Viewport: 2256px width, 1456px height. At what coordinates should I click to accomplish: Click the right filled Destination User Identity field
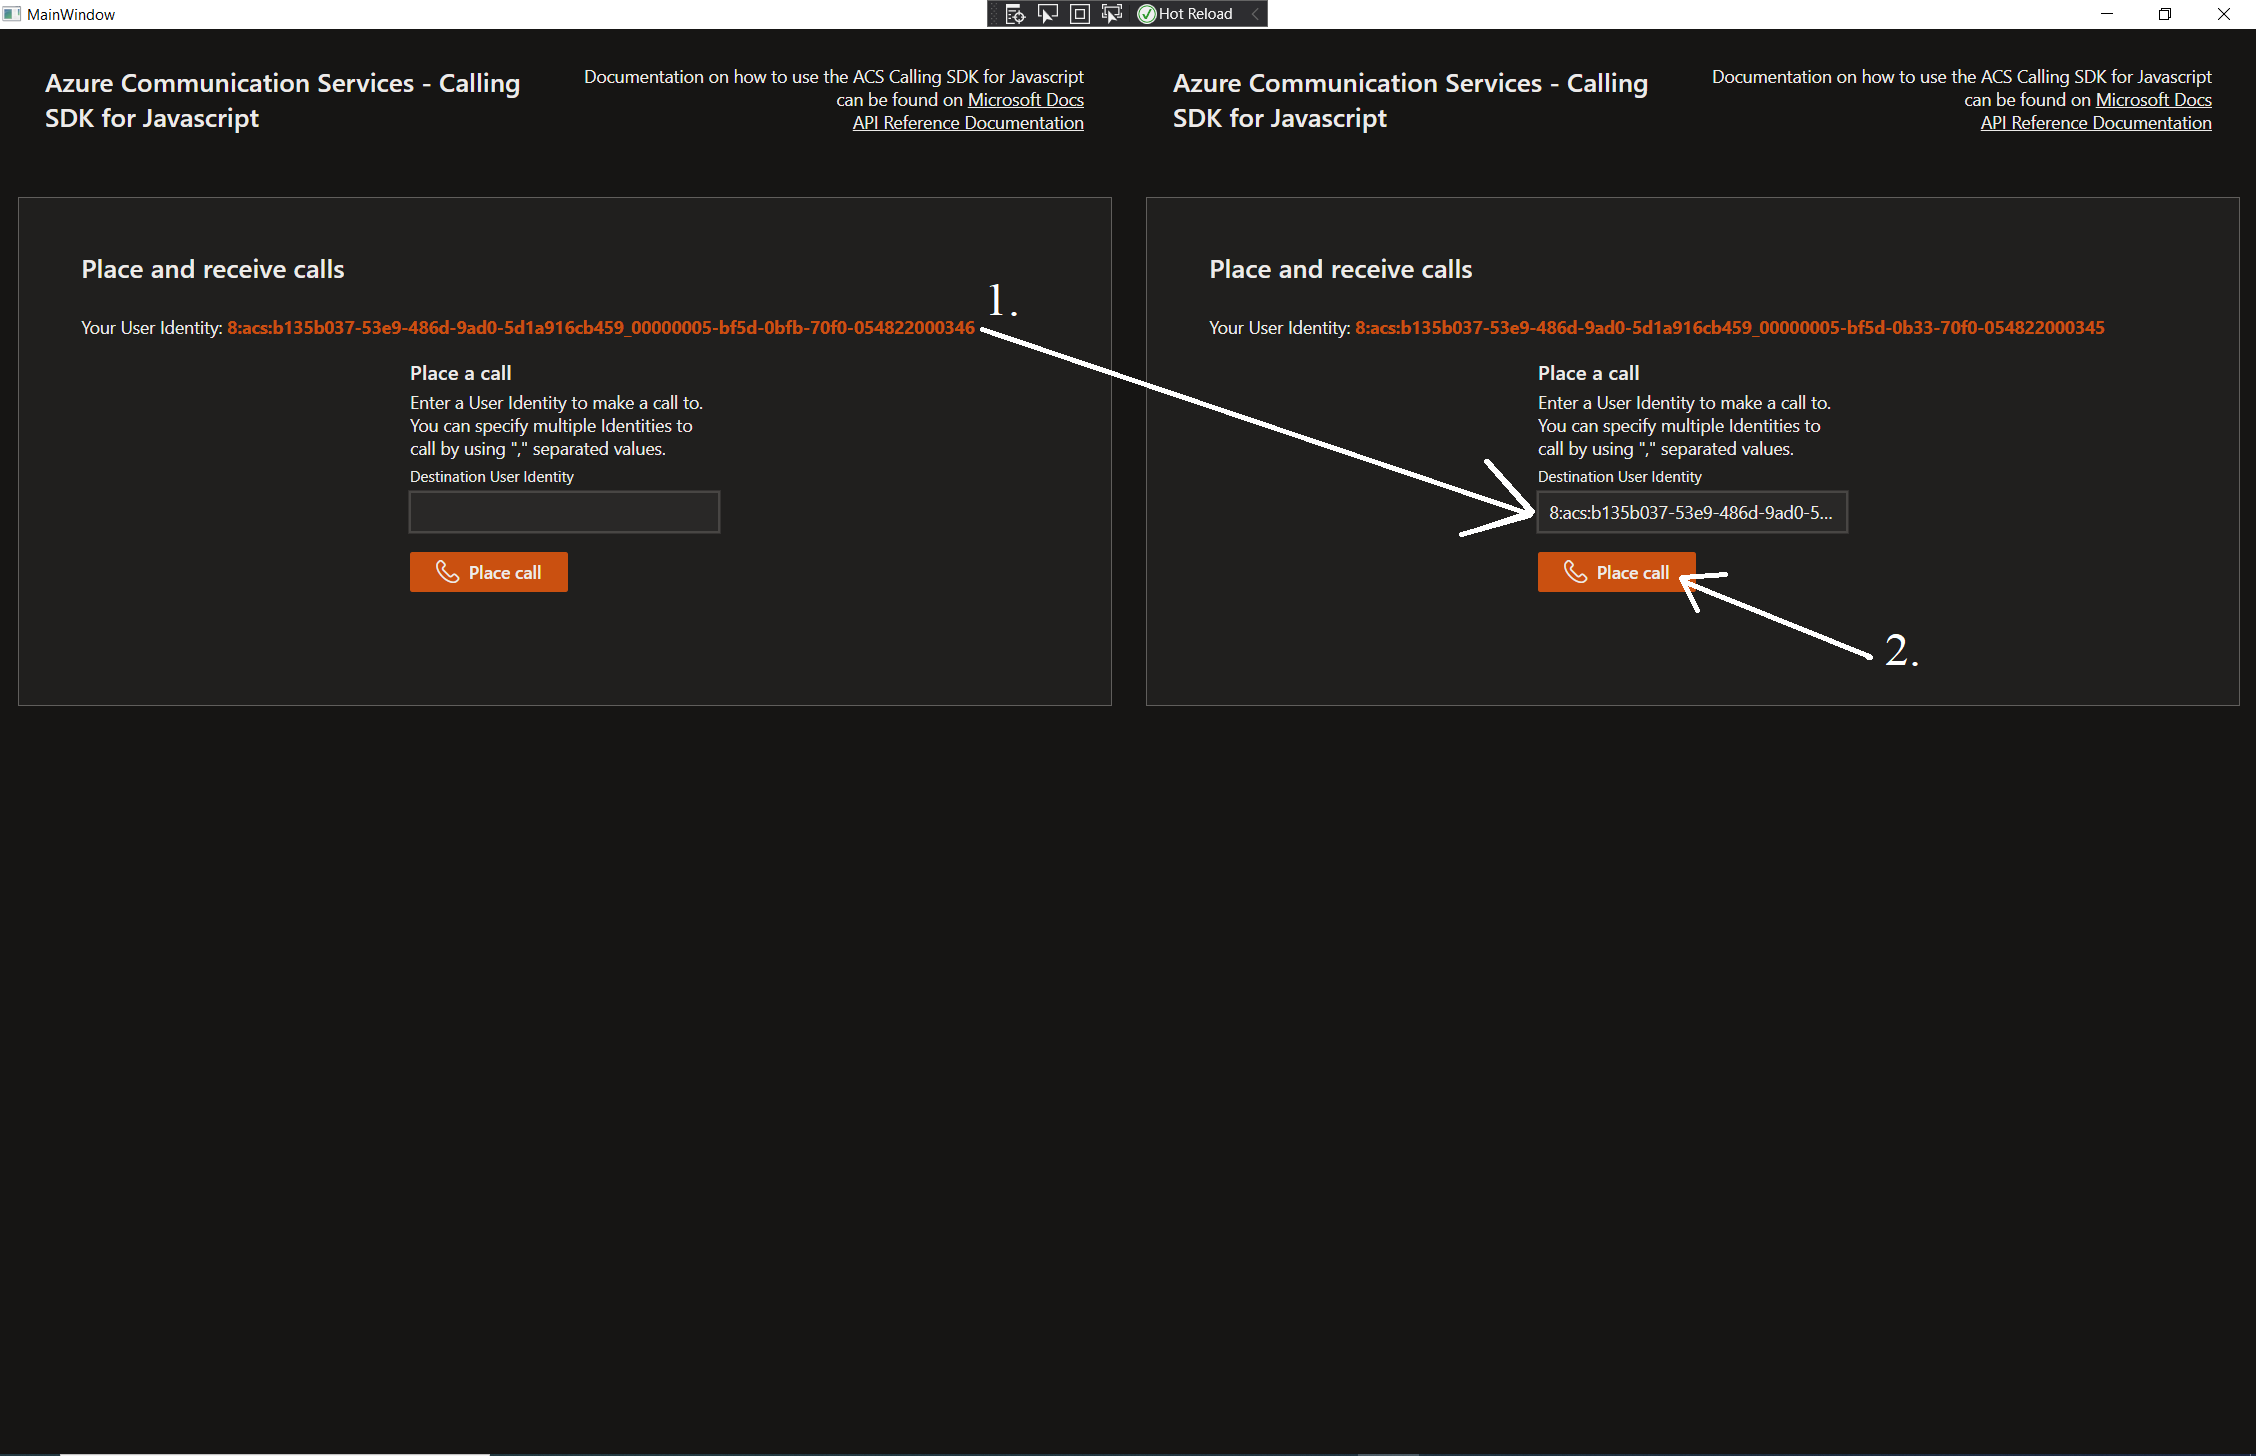click(x=1691, y=512)
